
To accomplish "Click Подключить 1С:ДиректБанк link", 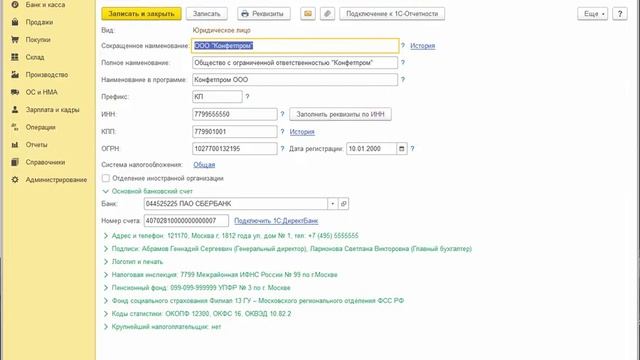I will tap(276, 221).
